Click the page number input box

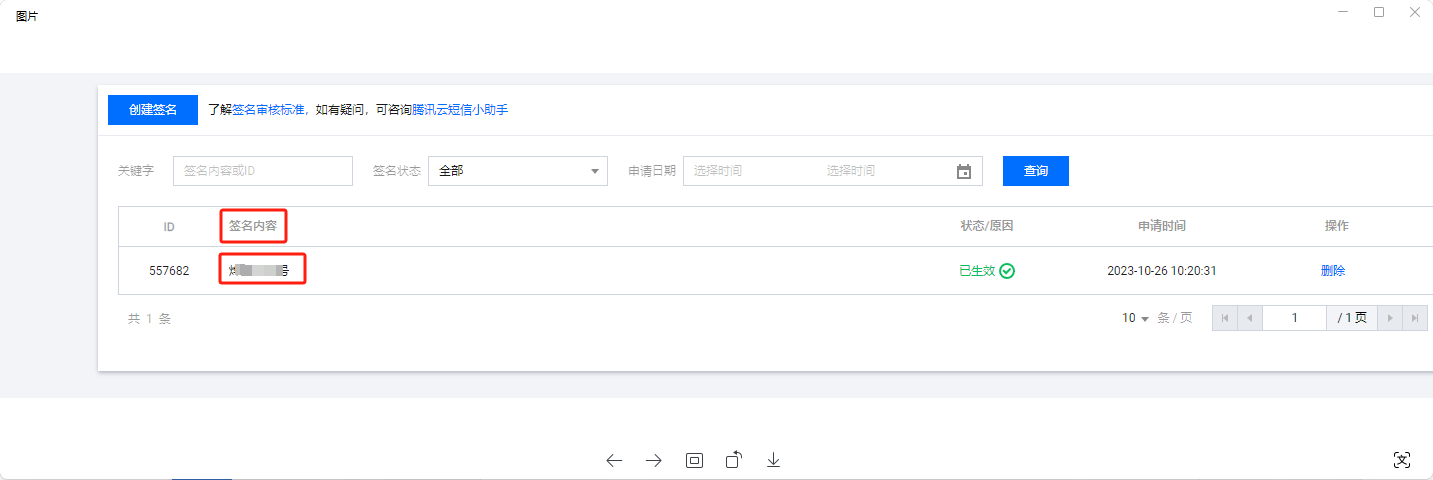point(1294,318)
